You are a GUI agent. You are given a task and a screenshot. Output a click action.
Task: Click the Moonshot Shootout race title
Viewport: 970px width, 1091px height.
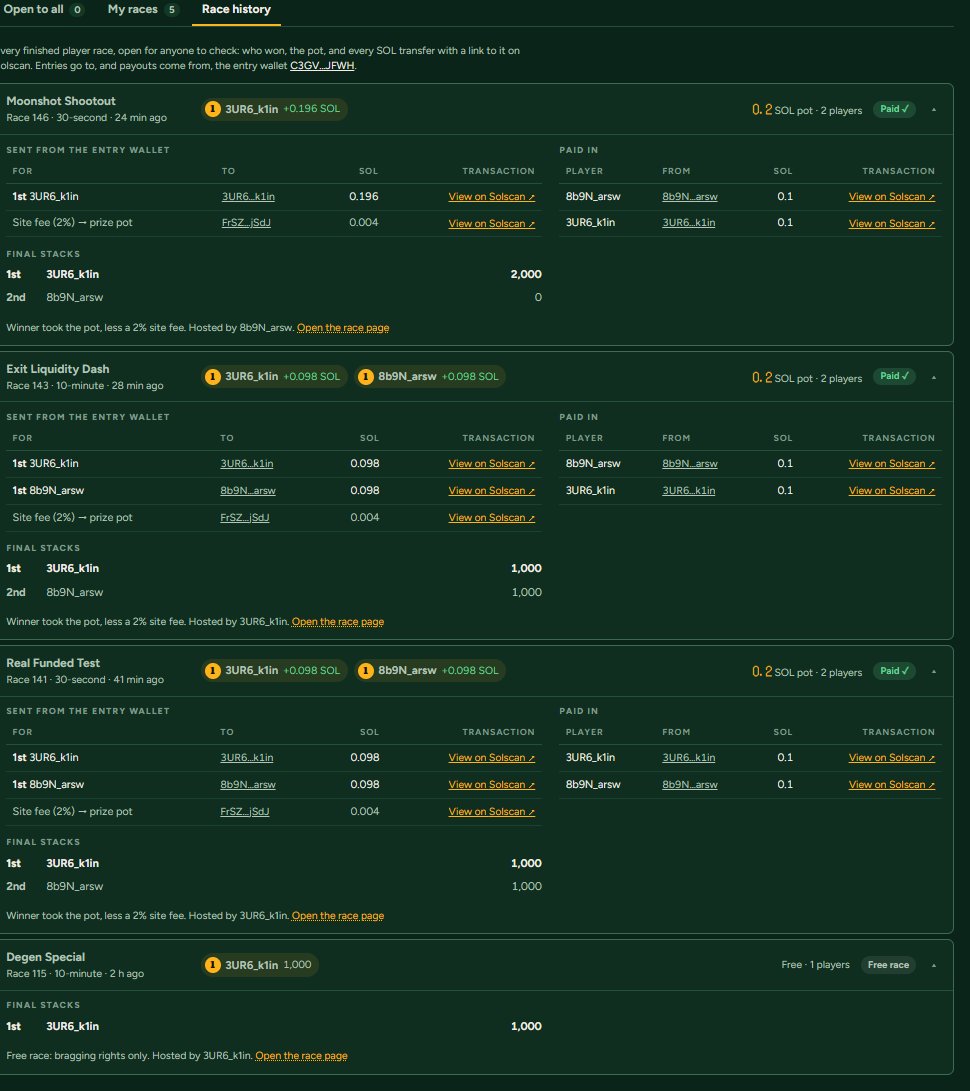[61, 101]
